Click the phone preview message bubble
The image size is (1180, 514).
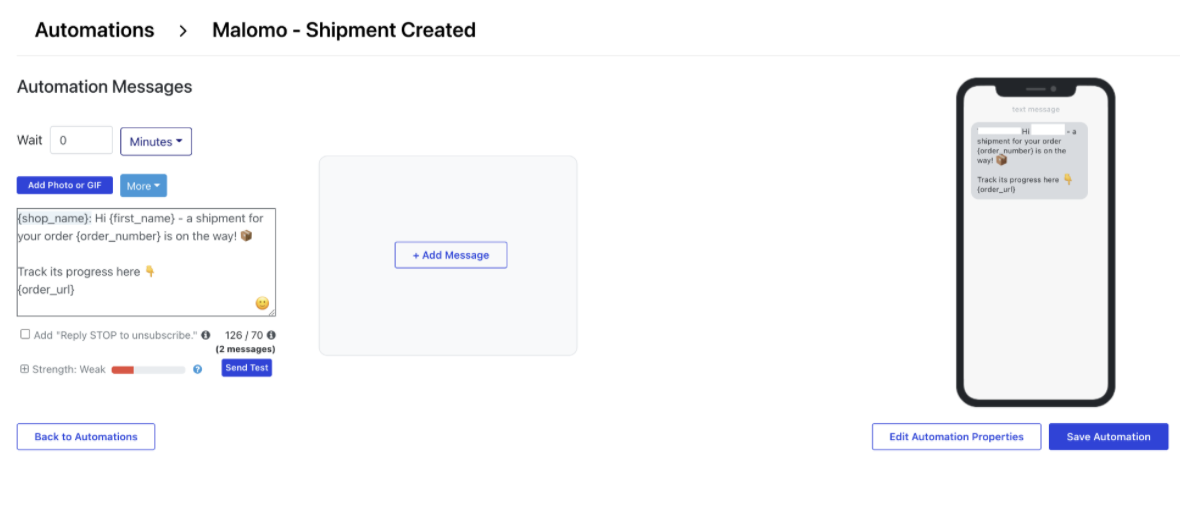(x=1029, y=160)
